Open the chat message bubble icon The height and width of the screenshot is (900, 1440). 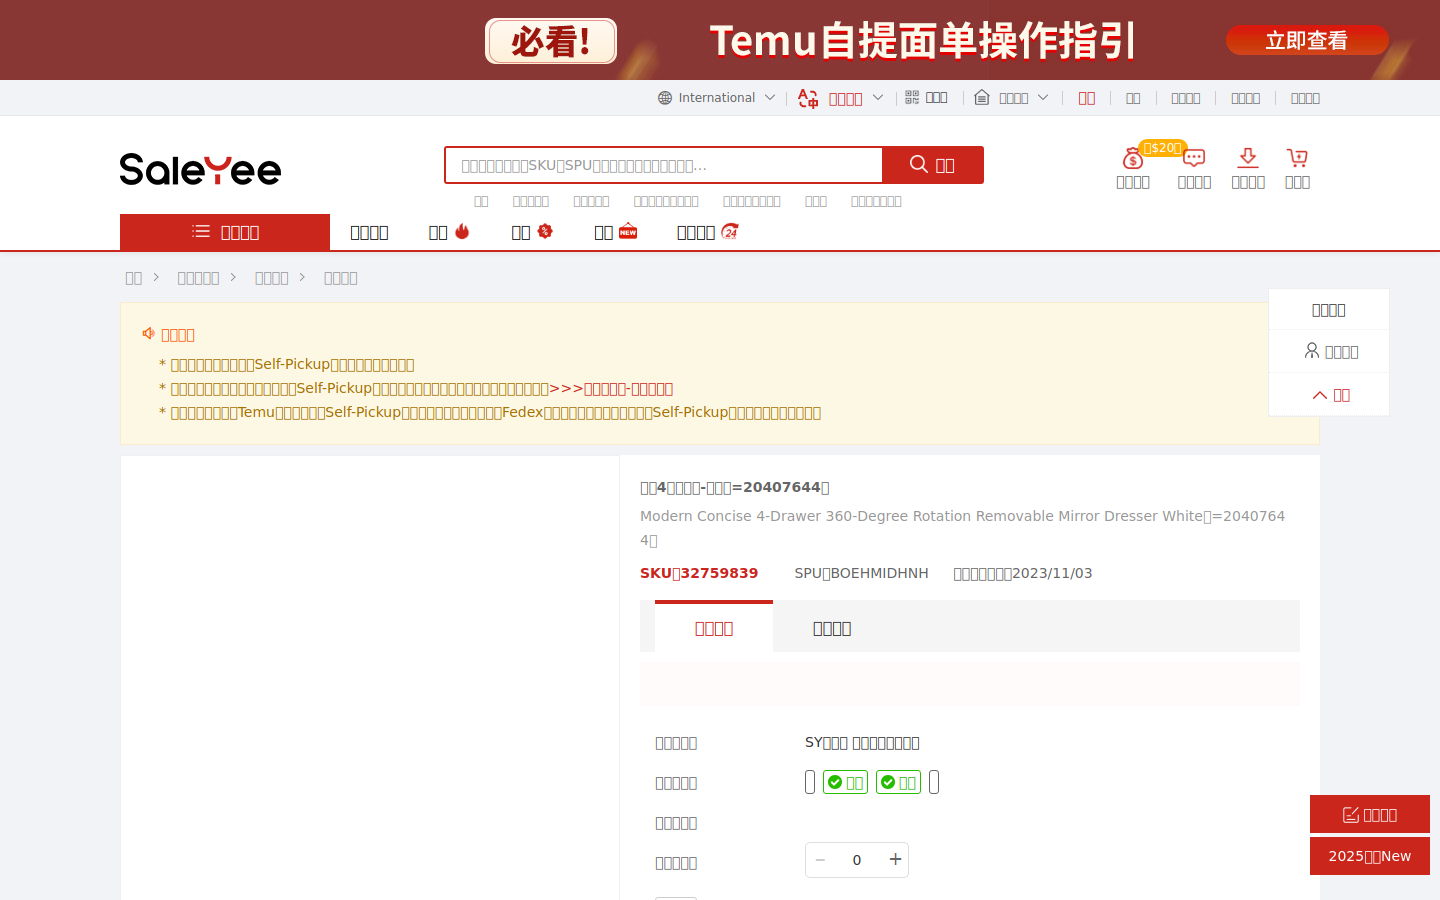[x=1194, y=159]
